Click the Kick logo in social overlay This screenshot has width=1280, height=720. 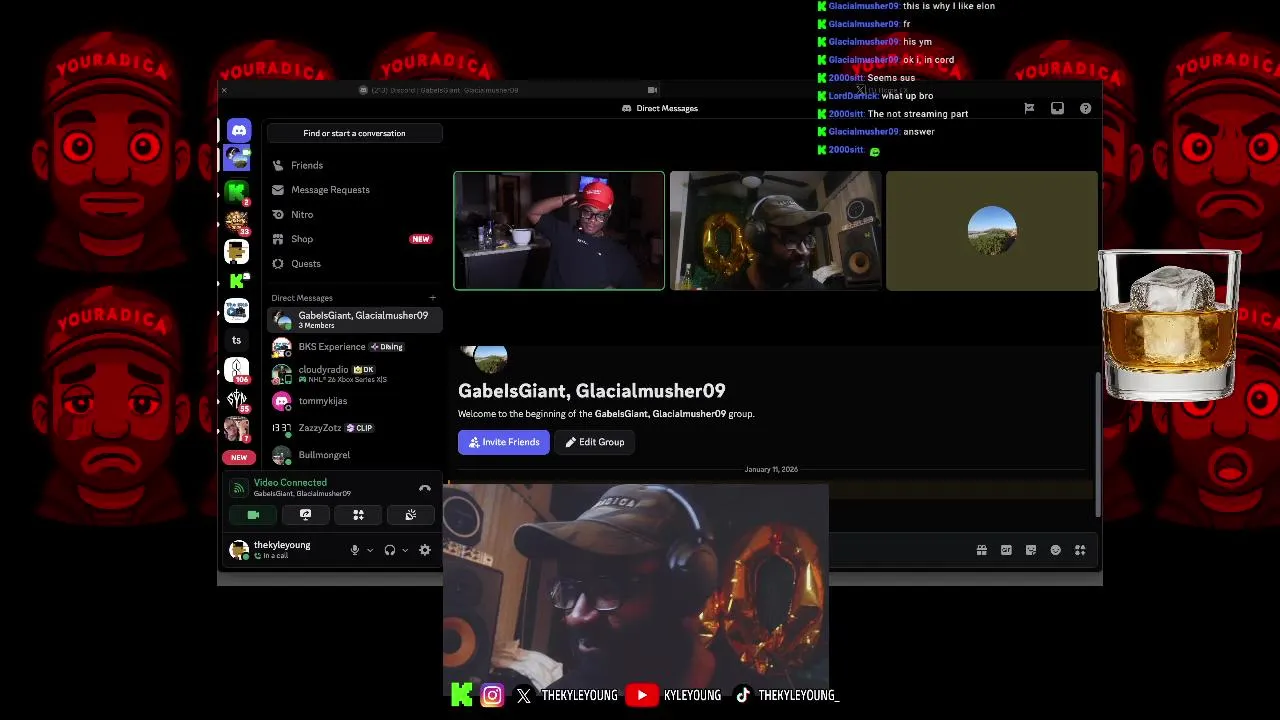point(461,695)
